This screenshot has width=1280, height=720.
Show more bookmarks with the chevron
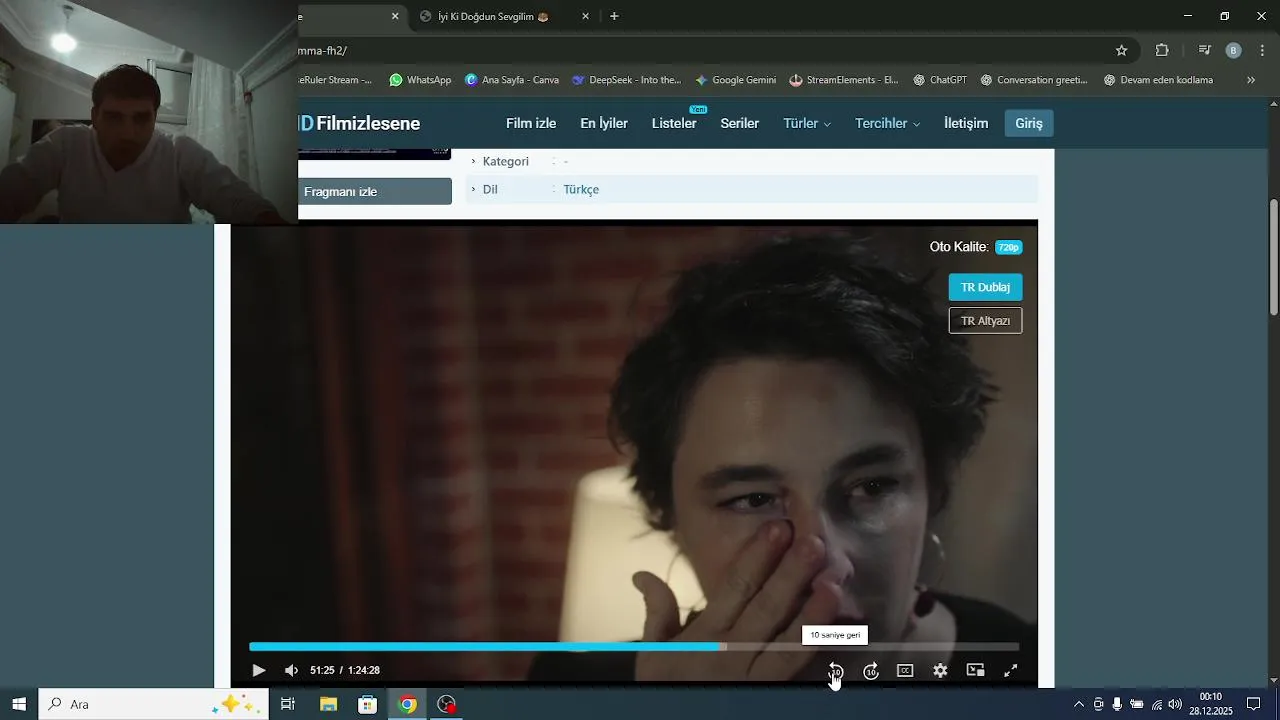(1251, 80)
